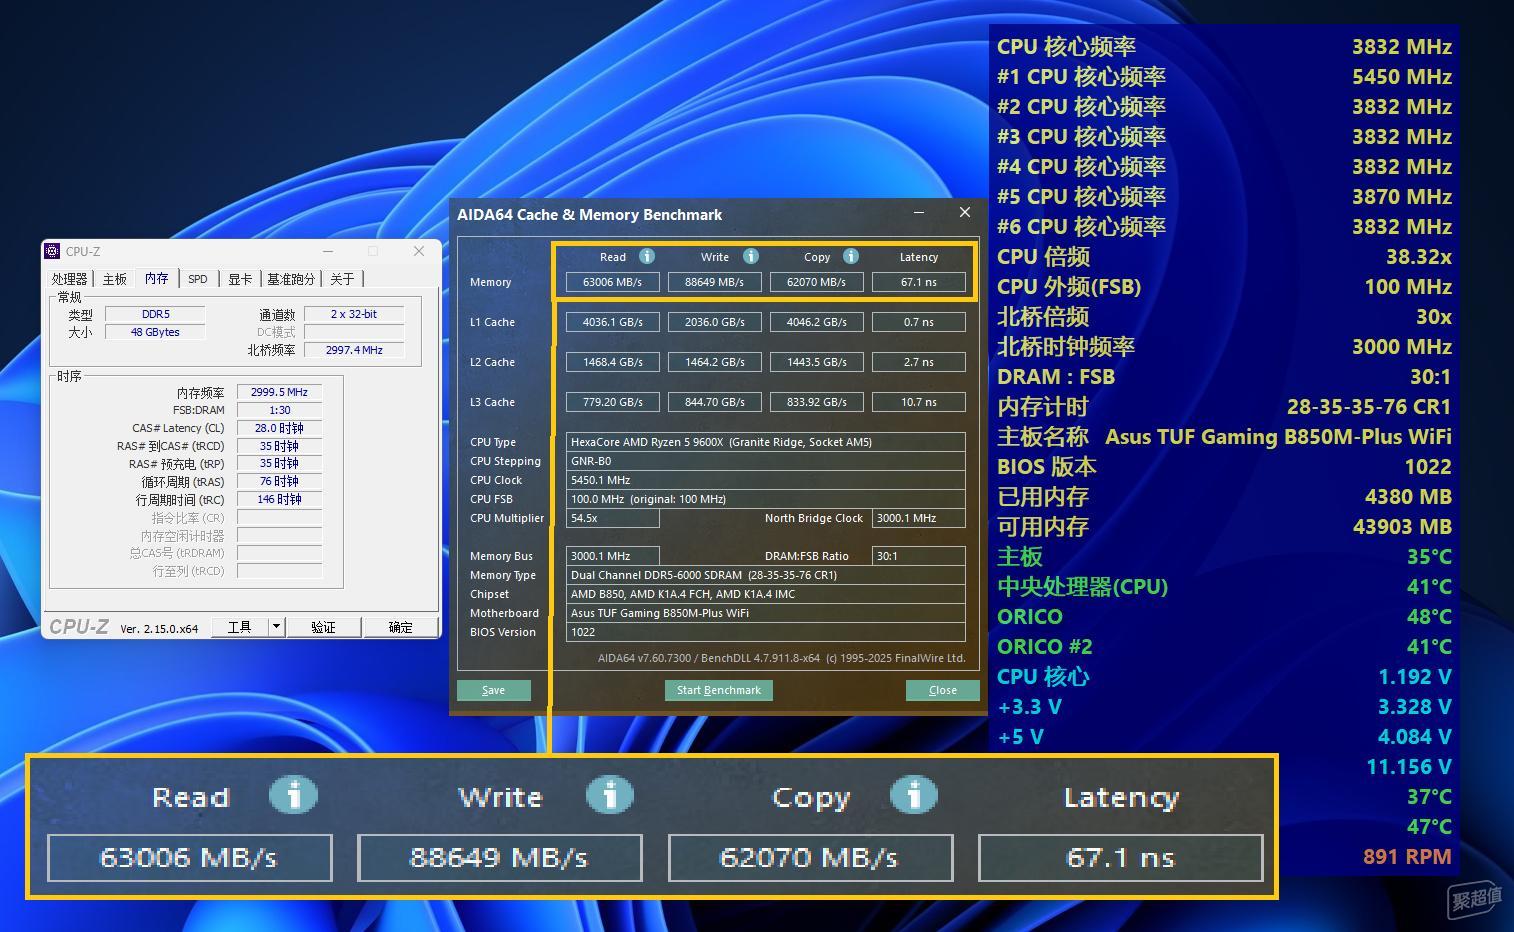Click the Save button in AIDA64
Screen dimensions: 1514x932
coord(494,690)
